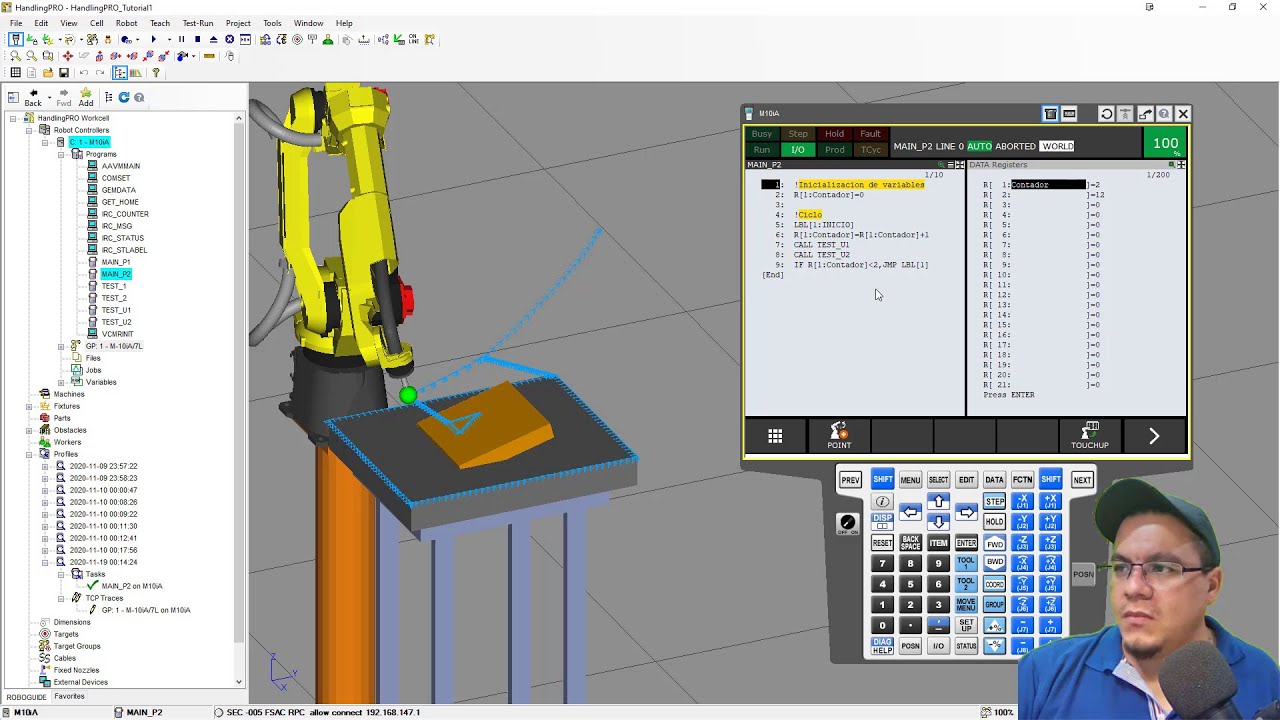Click the EDIT key on teach pendant
This screenshot has width=1280, height=720.
coord(966,480)
